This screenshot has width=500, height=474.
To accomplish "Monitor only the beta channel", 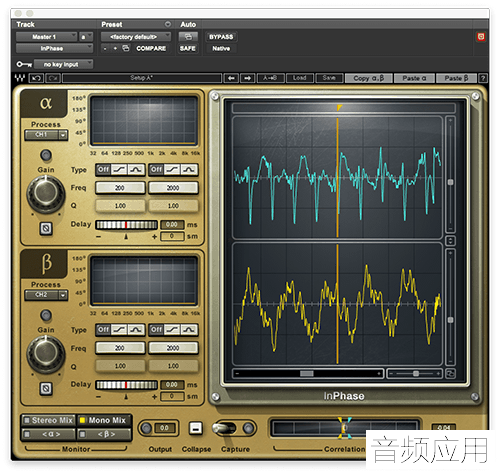I will pyautogui.click(x=104, y=434).
